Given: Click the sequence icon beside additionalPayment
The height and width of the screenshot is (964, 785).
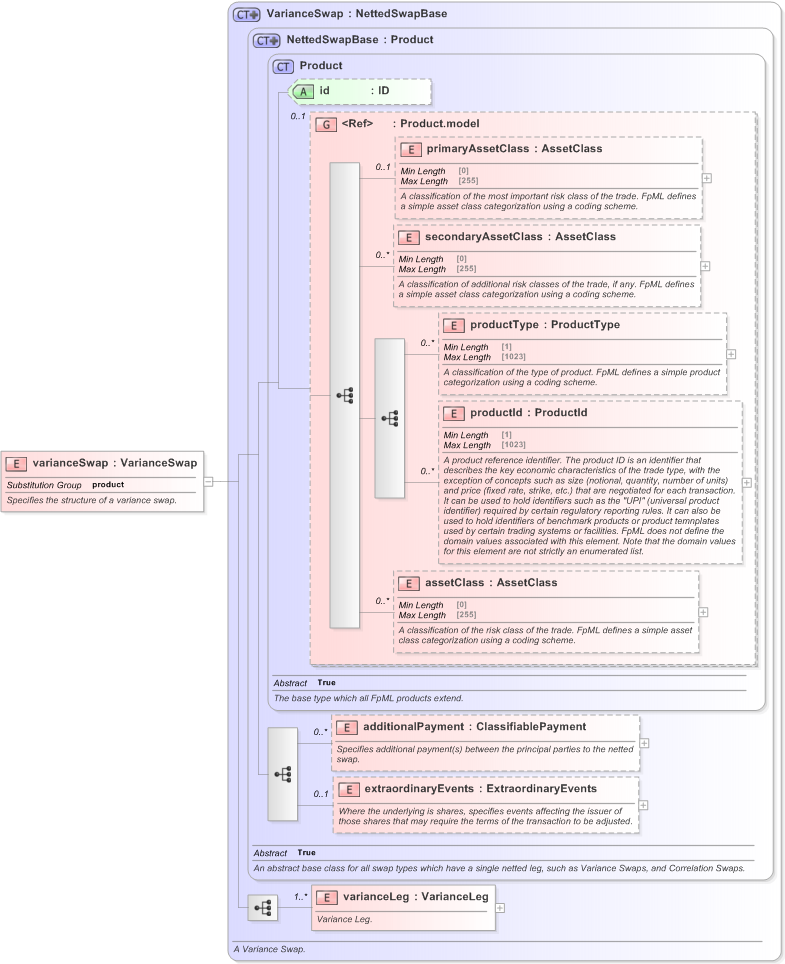Looking at the screenshot, I should 283,774.
